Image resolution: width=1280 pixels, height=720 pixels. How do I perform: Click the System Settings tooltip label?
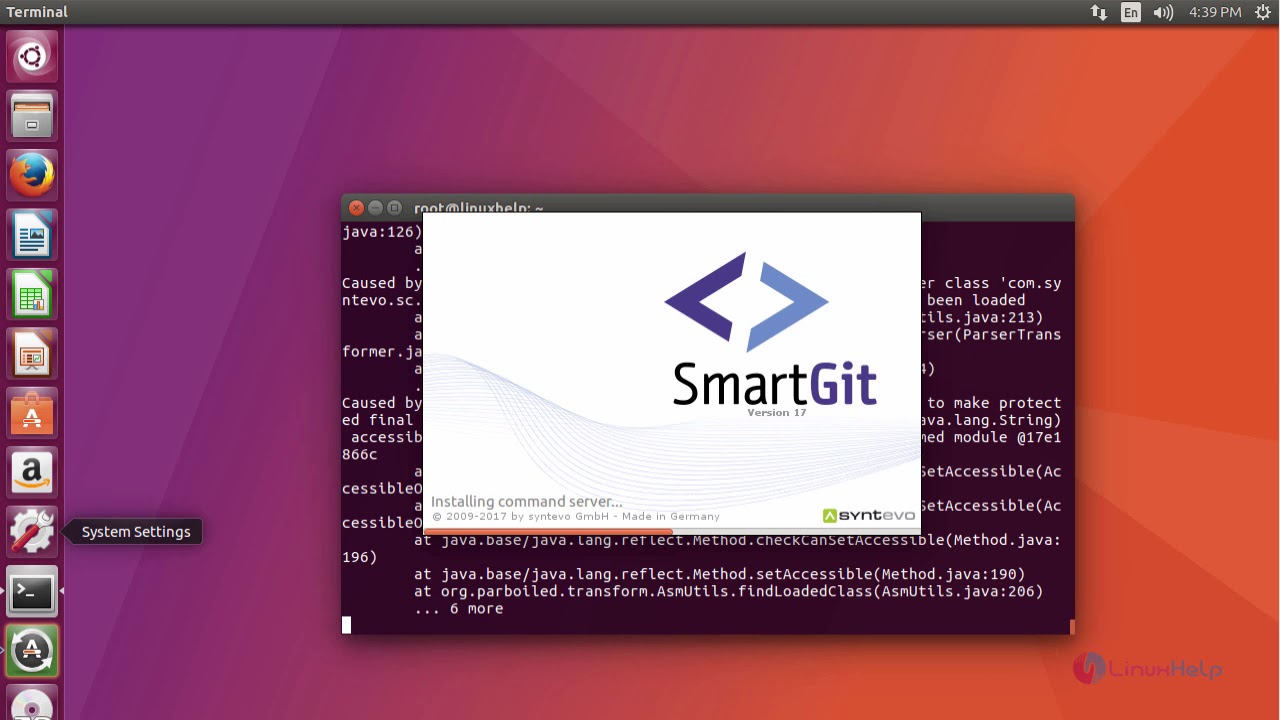point(136,532)
